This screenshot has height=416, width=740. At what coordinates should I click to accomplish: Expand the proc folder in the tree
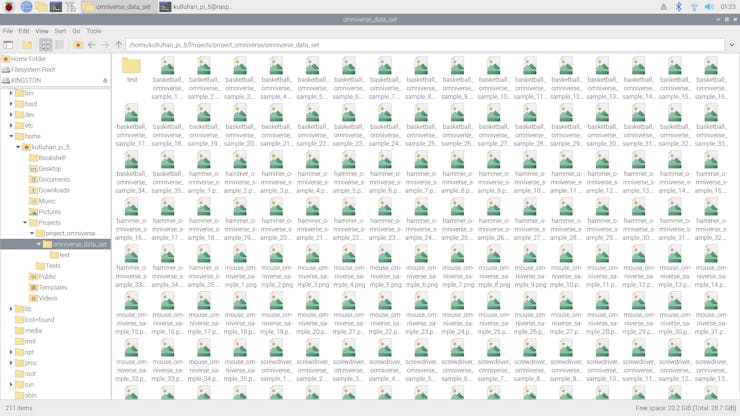tap(11, 363)
